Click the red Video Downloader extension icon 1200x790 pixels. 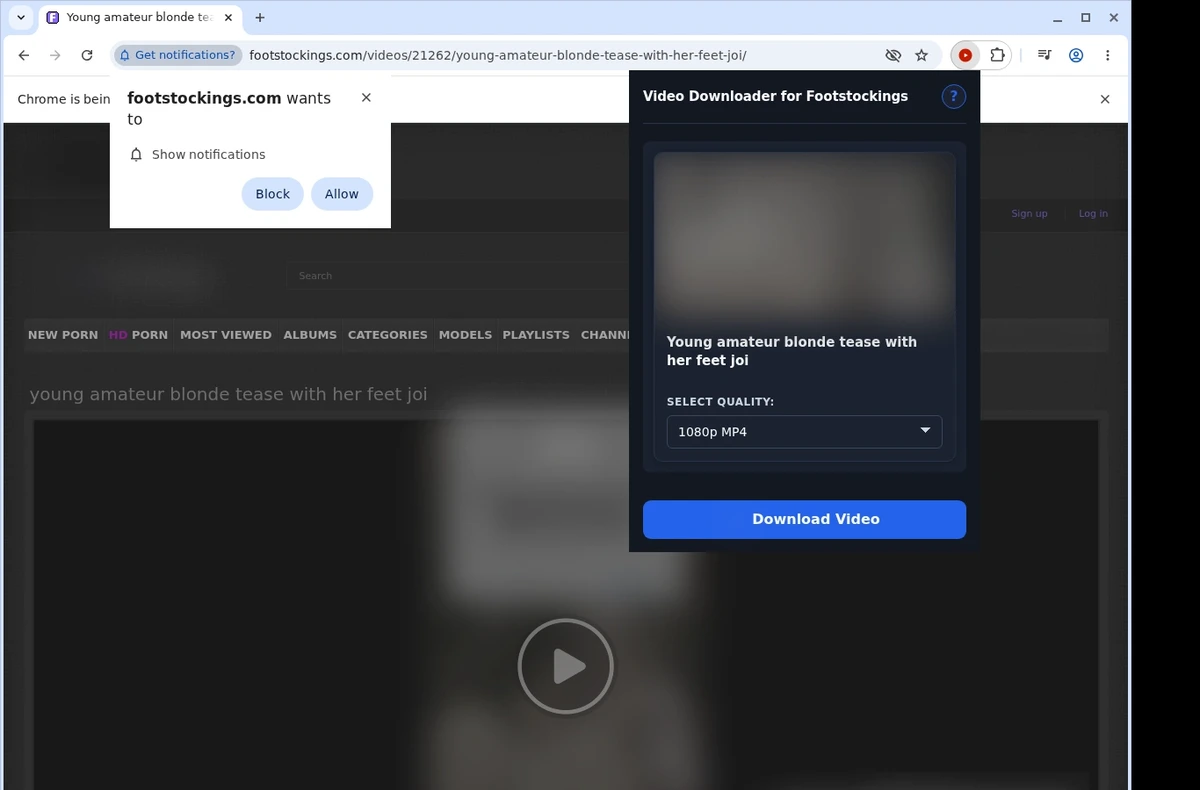click(965, 56)
